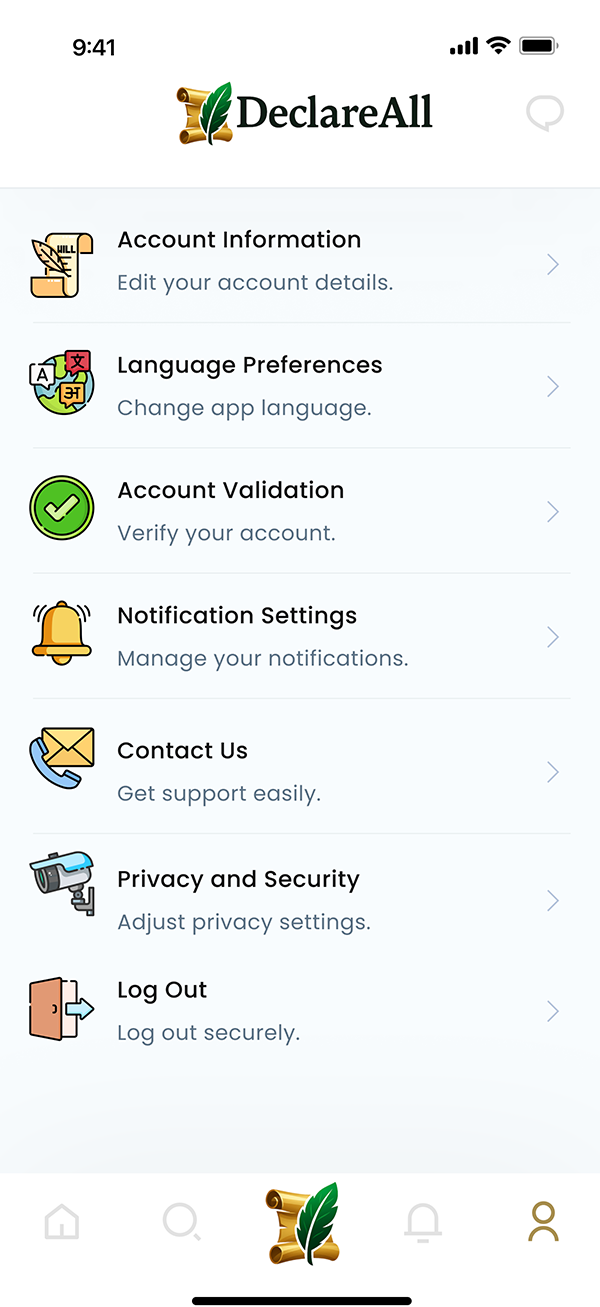Expand Account Information with its chevron
Image resolution: width=600 pixels, height=1307 pixels.
click(552, 264)
